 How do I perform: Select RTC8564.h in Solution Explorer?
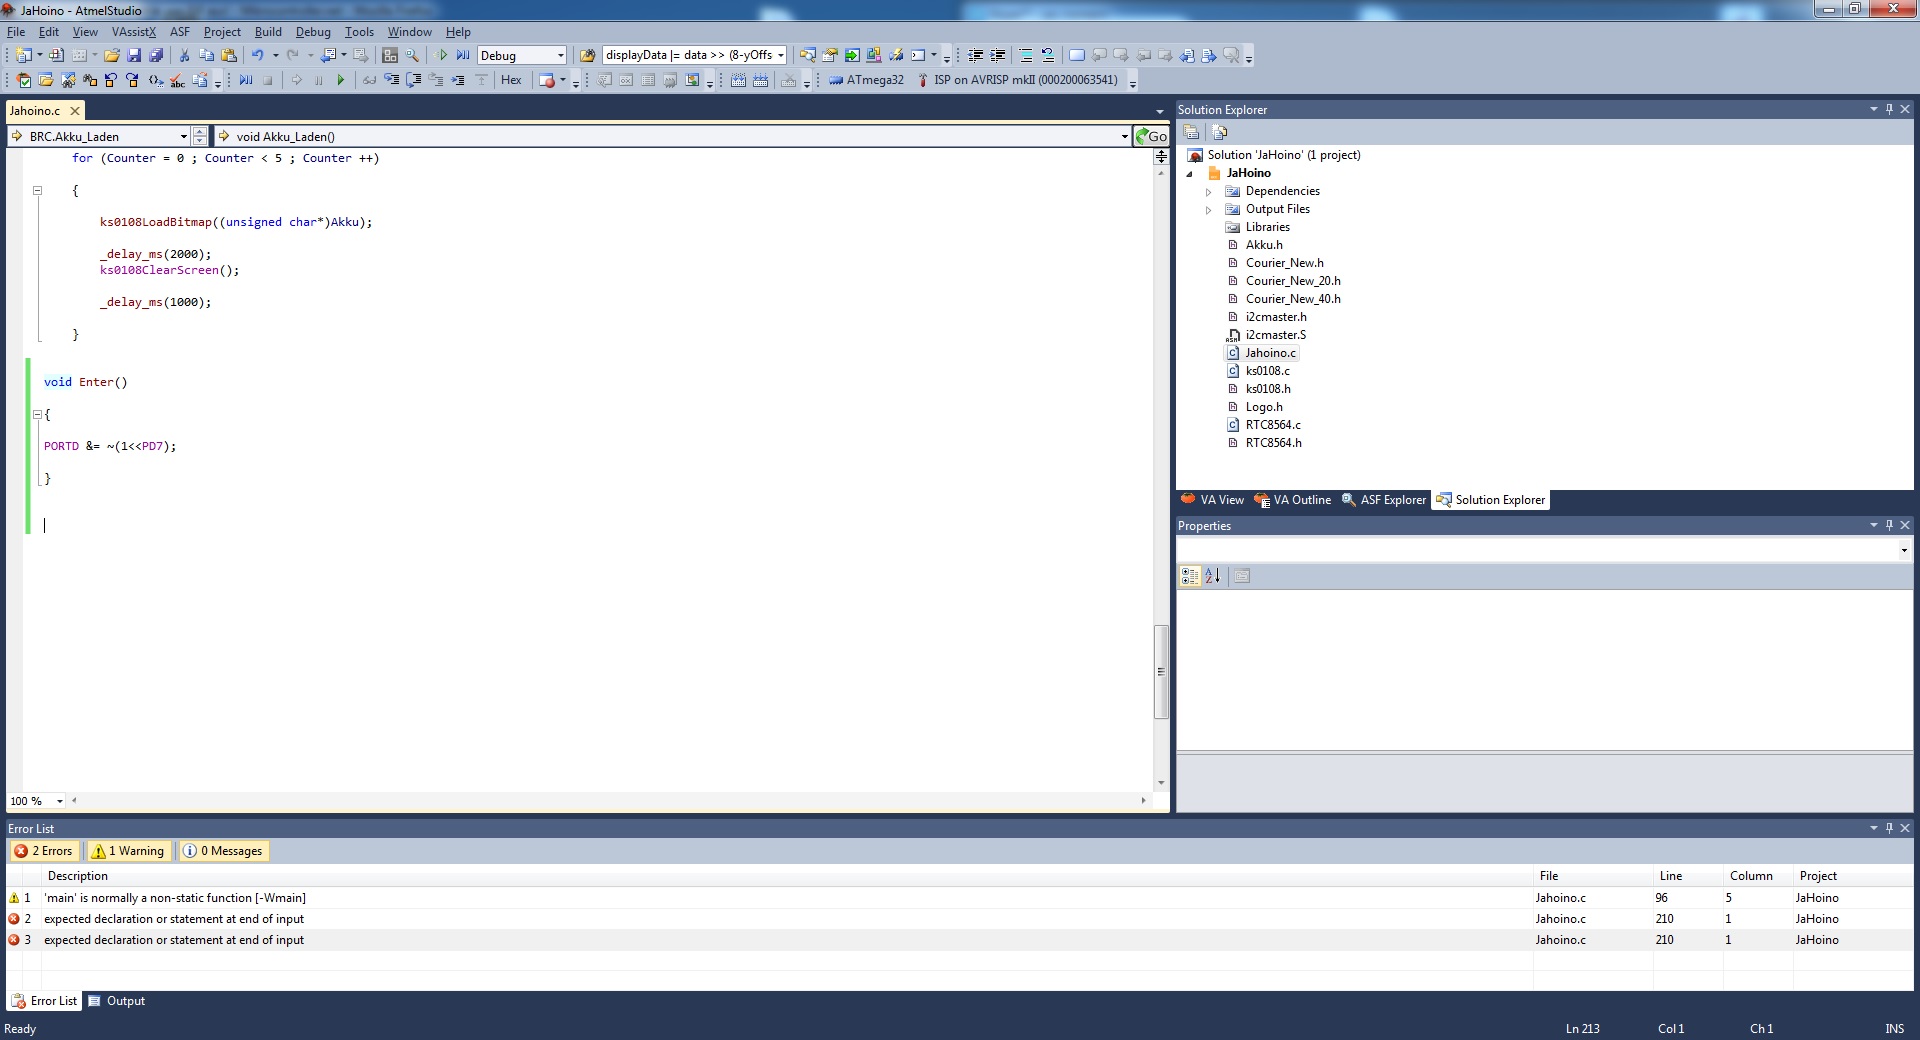click(1273, 443)
